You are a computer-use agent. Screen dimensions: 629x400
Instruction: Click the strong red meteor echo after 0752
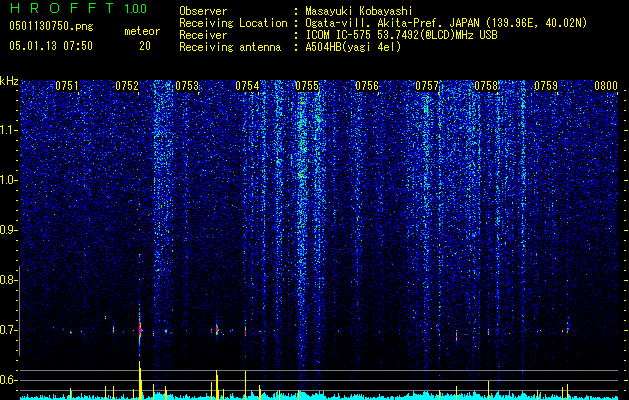140,330
